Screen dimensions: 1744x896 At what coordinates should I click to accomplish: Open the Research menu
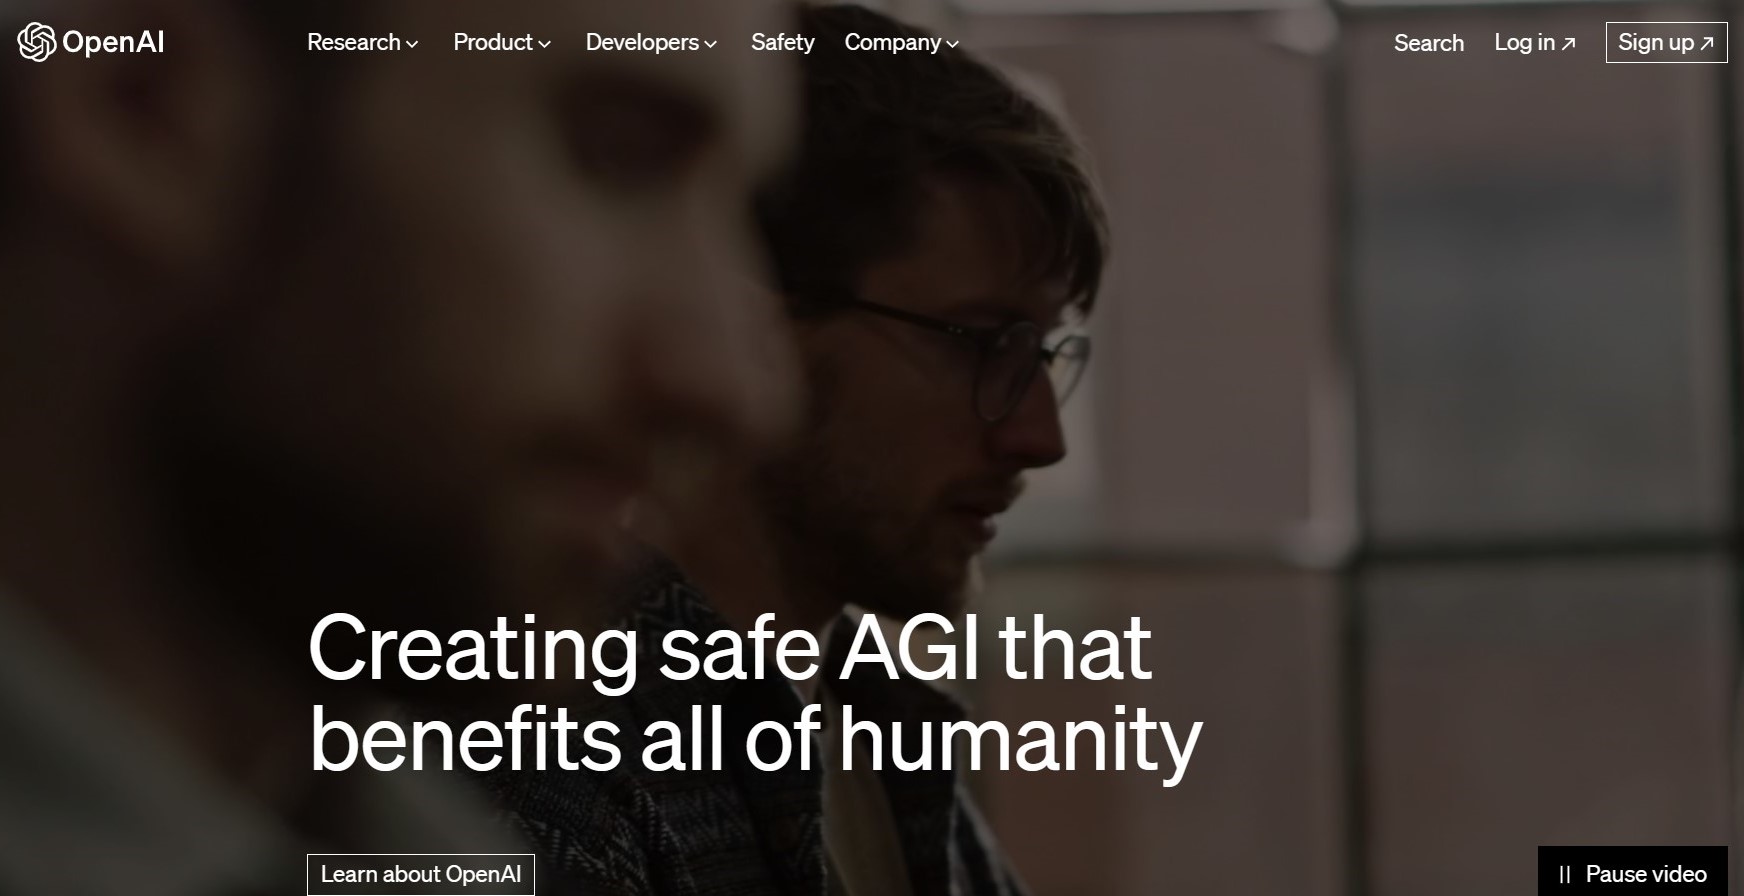pos(363,42)
